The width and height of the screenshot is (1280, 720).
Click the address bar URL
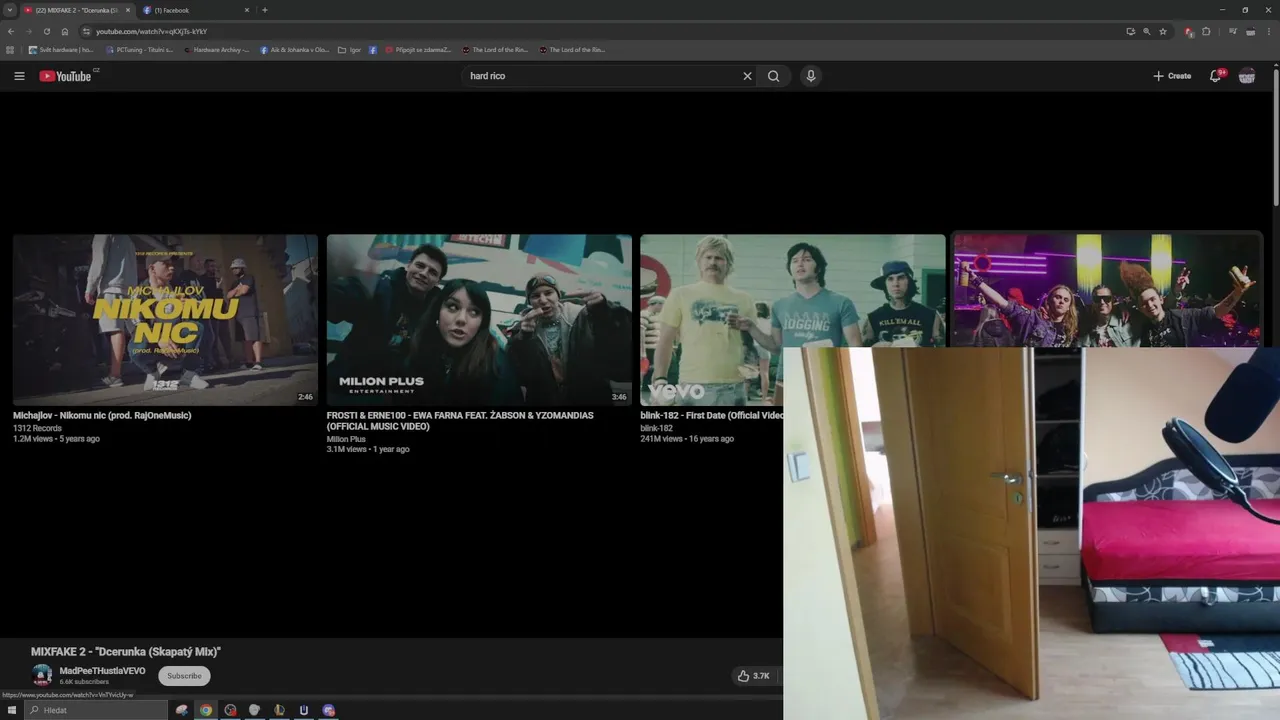[151, 31]
